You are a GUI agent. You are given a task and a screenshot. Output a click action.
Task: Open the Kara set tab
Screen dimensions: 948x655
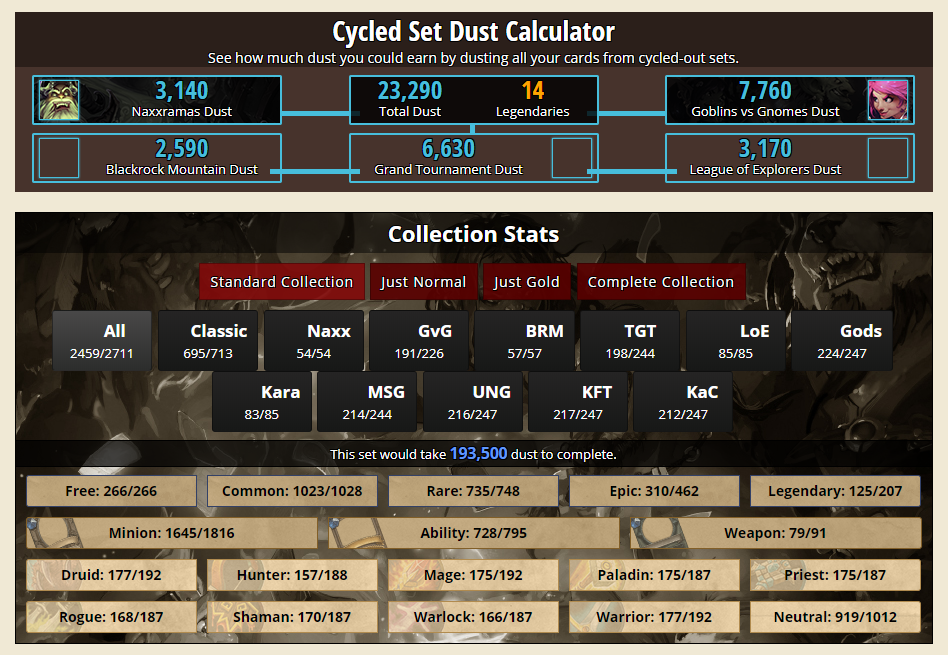pyautogui.click(x=262, y=402)
